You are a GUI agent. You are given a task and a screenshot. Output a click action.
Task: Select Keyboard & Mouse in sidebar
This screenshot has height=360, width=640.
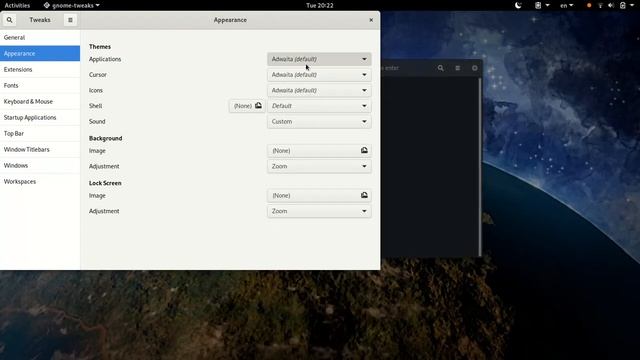point(40,101)
